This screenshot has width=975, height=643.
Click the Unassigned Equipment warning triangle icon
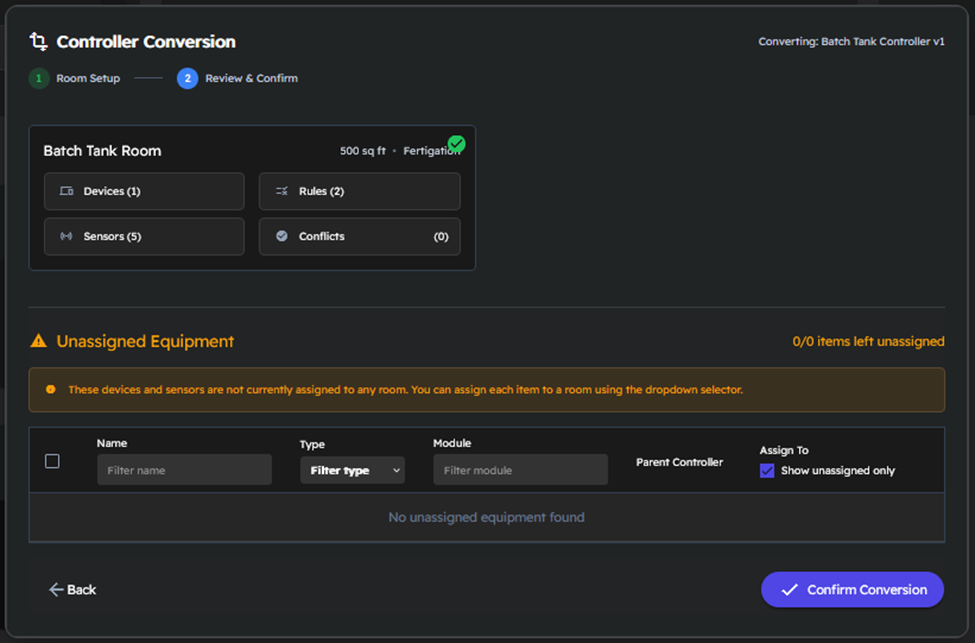click(x=39, y=342)
